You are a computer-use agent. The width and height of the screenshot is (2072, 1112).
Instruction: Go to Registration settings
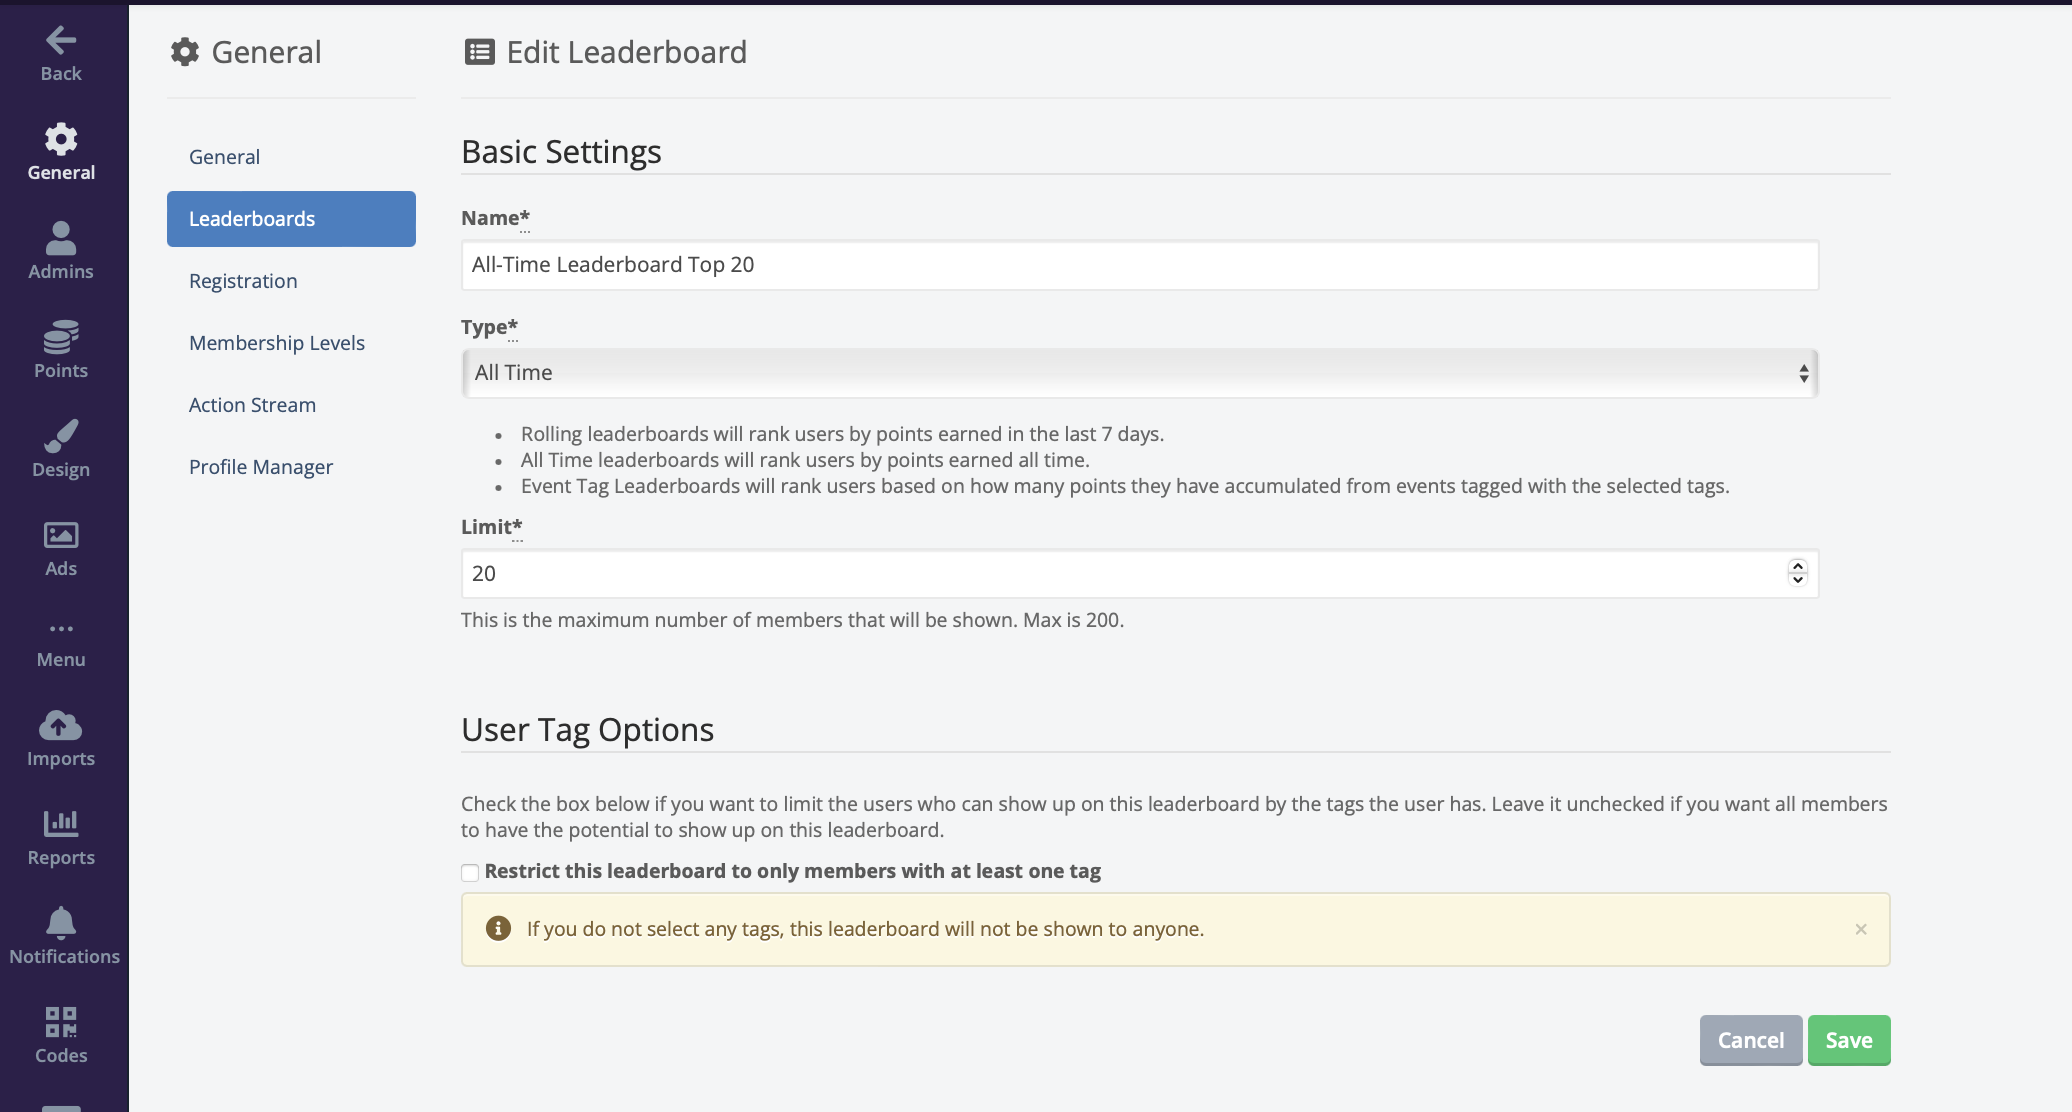tap(243, 281)
